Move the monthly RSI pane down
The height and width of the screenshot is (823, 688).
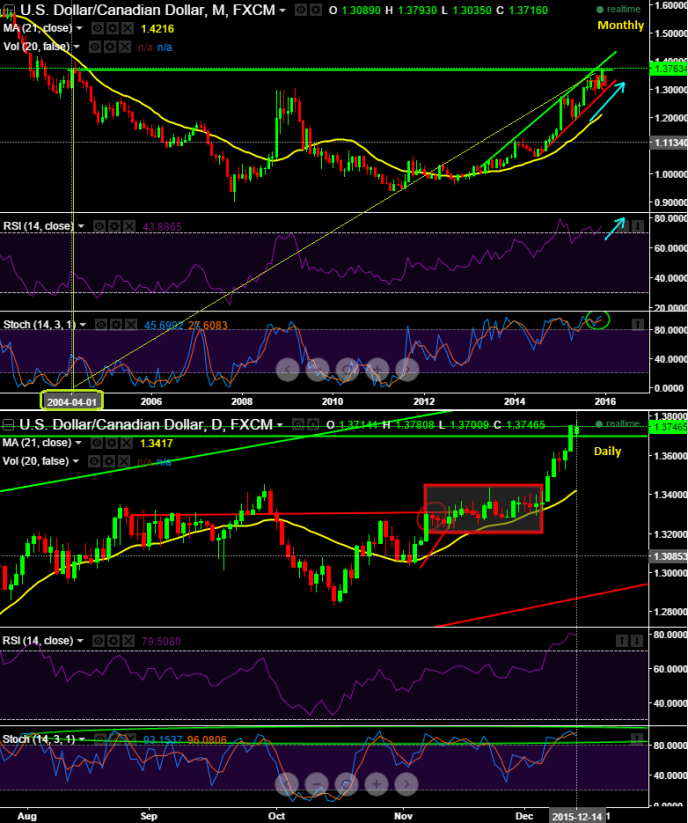tap(637, 226)
